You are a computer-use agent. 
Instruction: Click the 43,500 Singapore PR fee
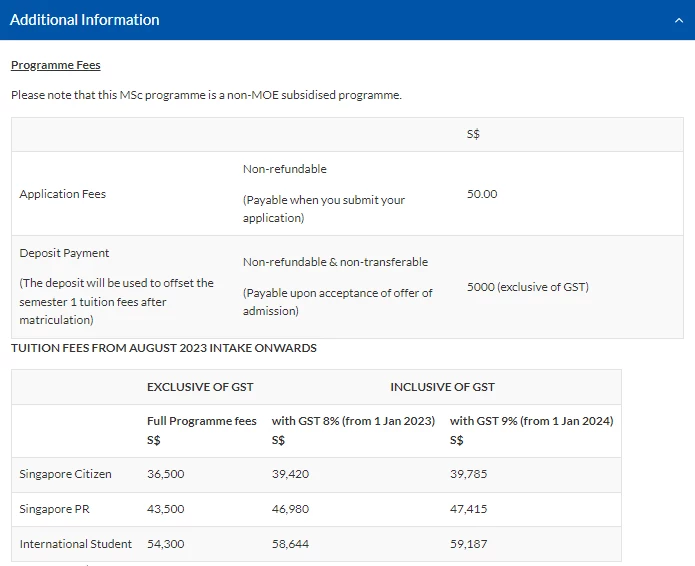coord(165,509)
